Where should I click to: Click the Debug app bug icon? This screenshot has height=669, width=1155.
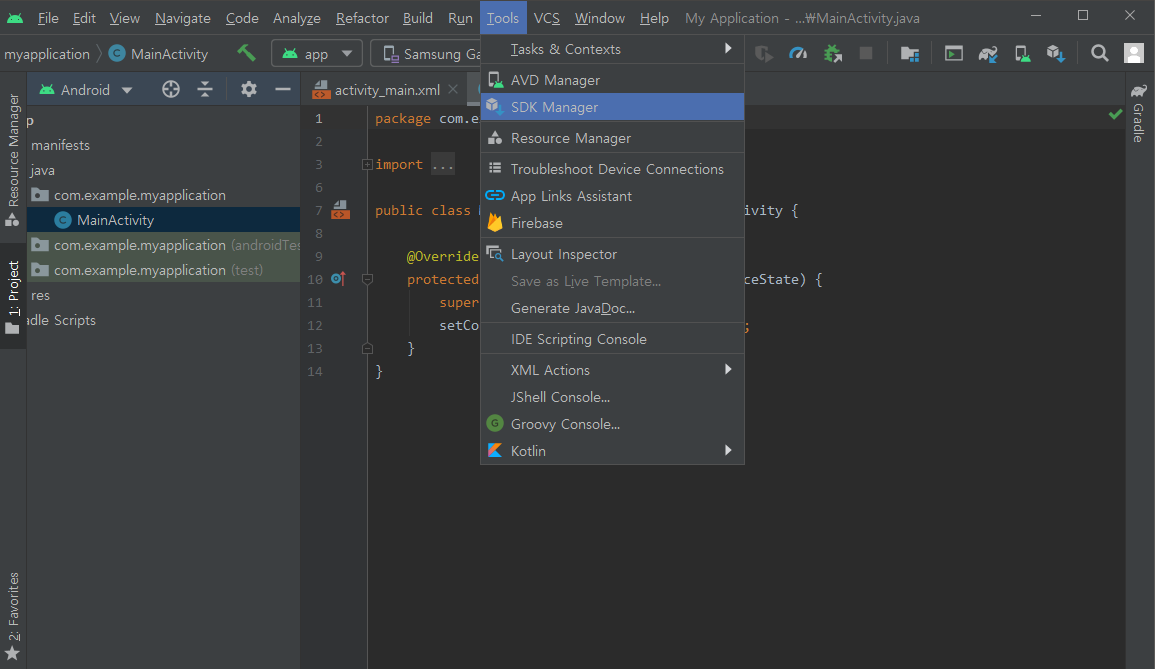832,53
